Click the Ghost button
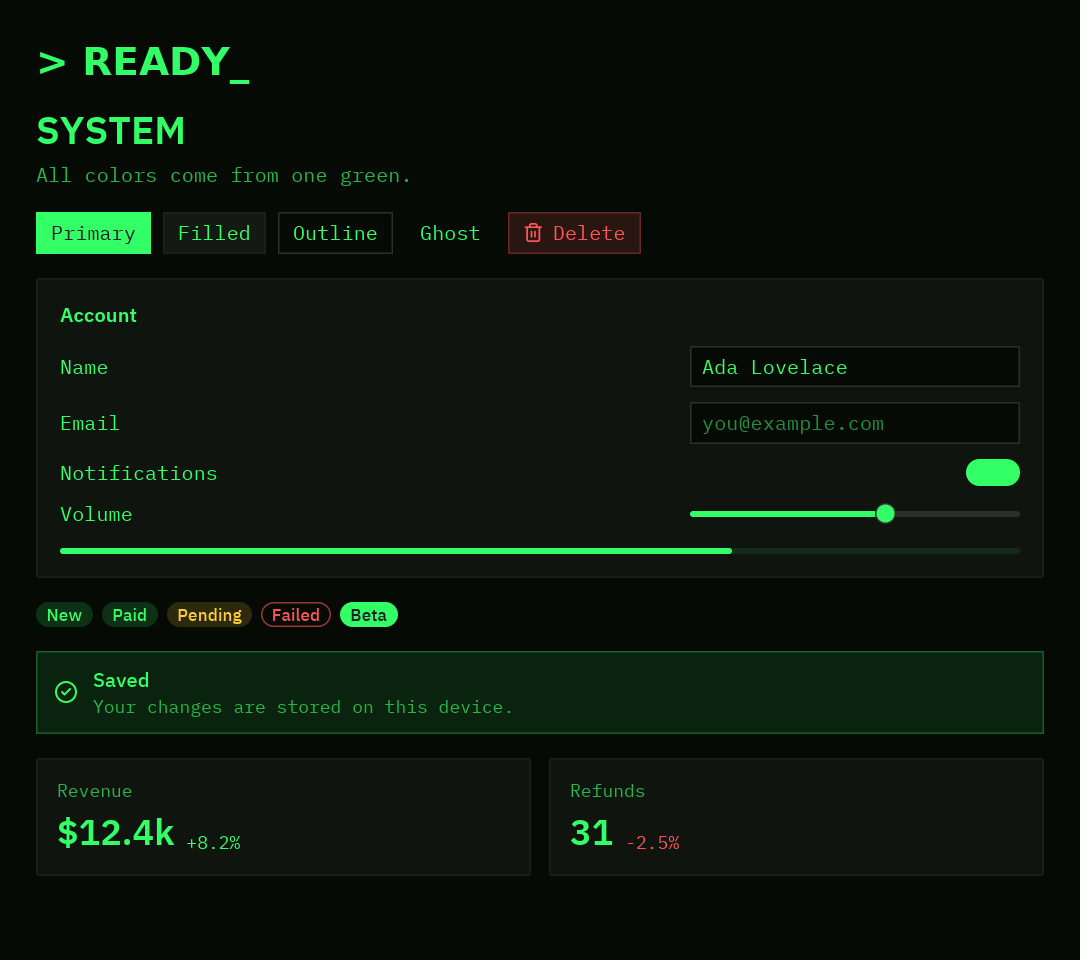This screenshot has height=960, width=1080. [x=450, y=233]
